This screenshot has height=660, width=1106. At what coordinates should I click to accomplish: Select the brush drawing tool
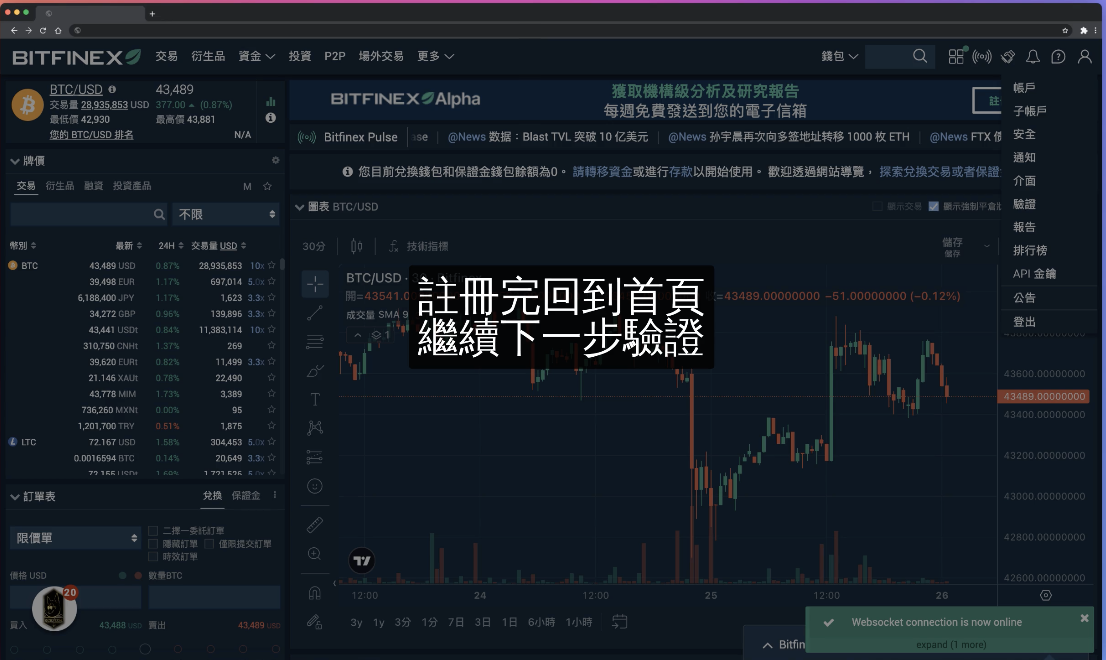(x=315, y=371)
